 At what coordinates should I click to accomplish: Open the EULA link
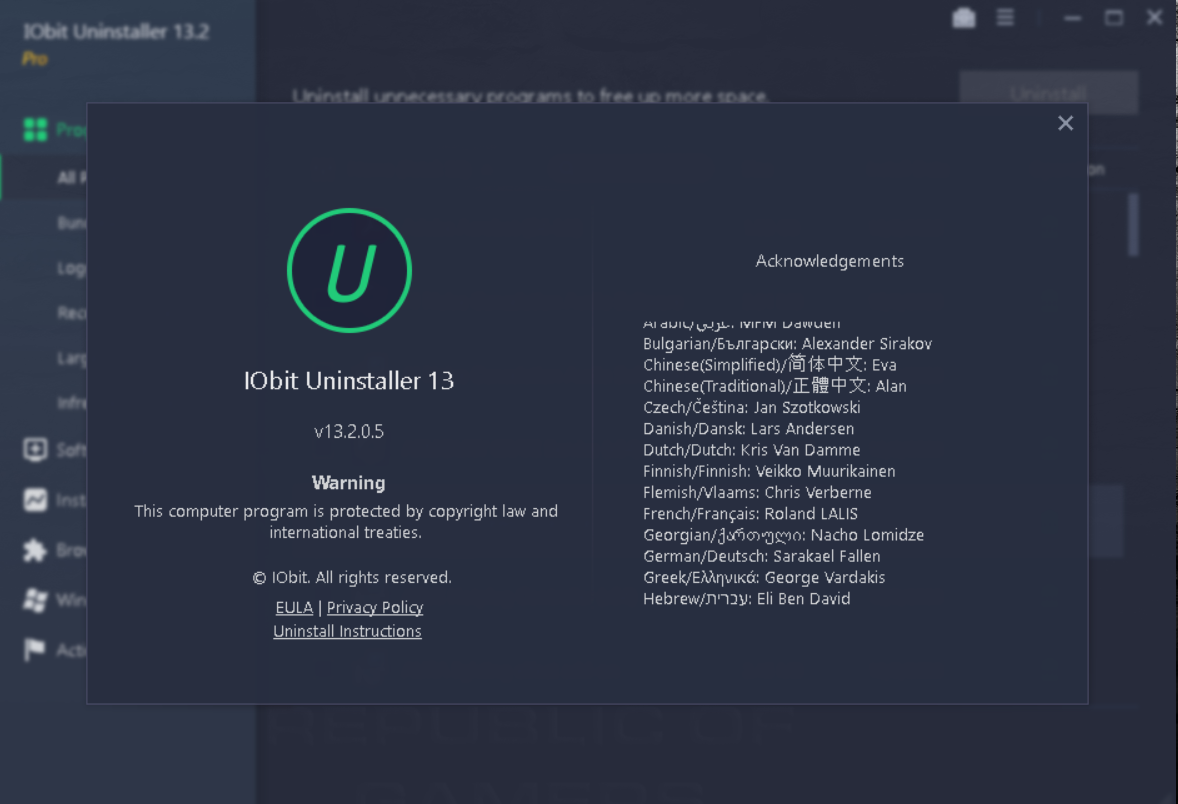(x=294, y=607)
